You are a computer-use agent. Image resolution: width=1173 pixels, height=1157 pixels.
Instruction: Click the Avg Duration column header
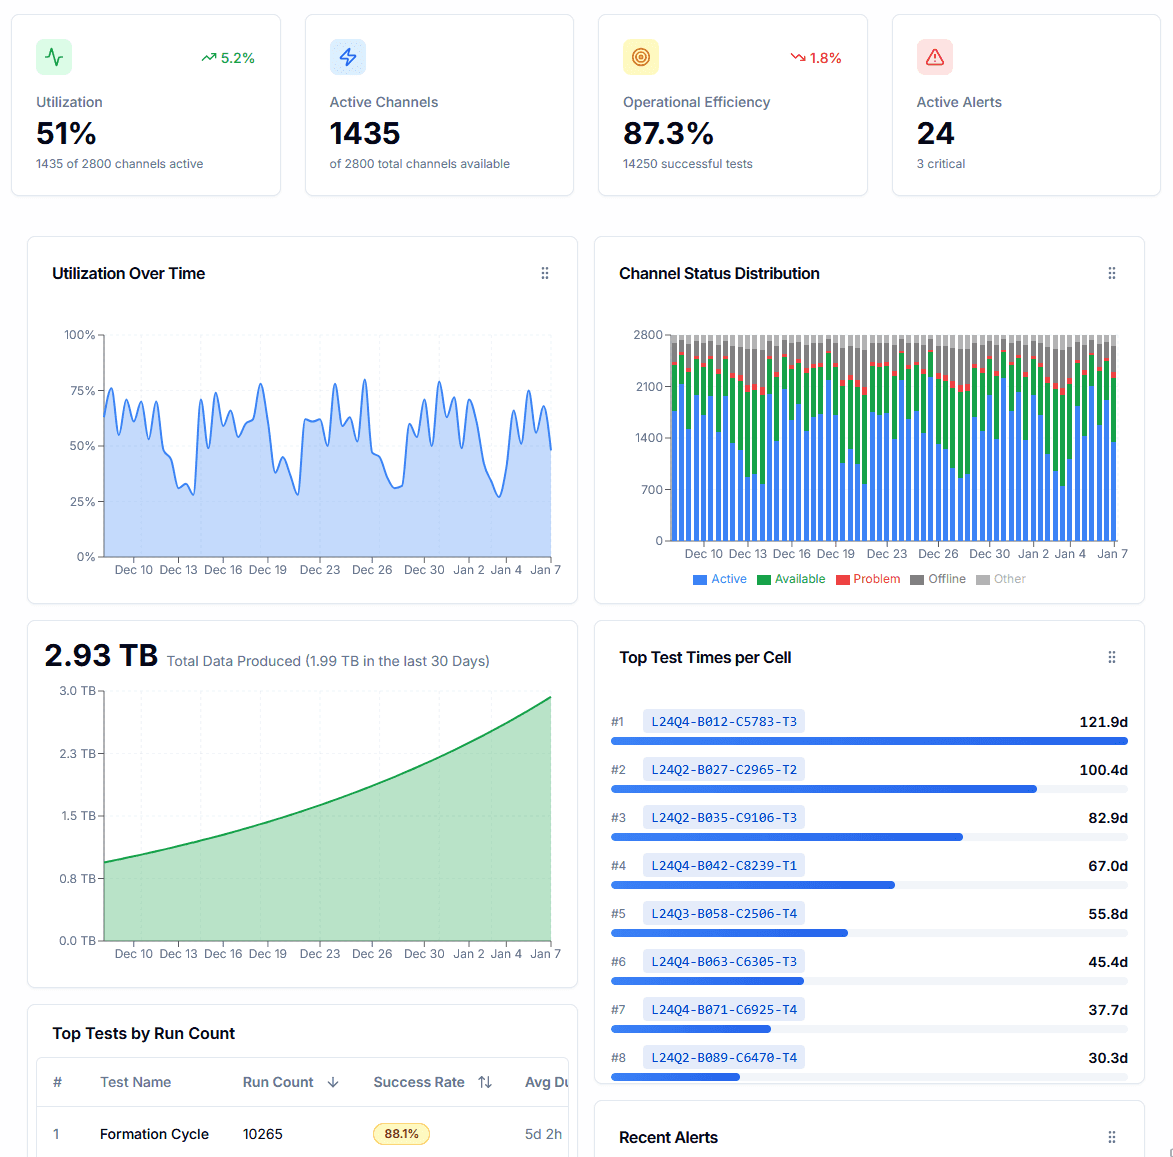[546, 1082]
